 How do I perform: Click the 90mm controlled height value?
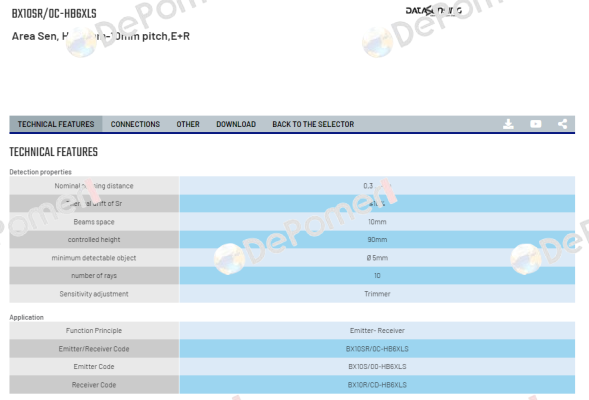pyautogui.click(x=377, y=240)
